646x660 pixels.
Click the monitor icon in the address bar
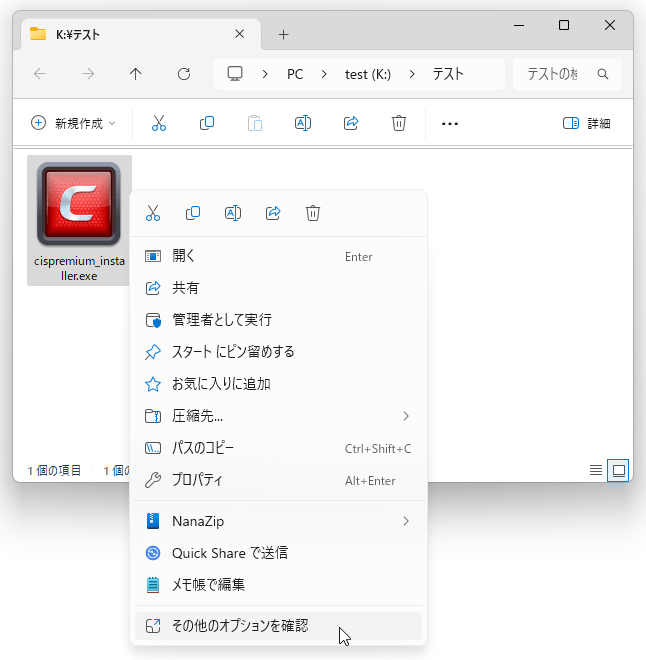[235, 74]
